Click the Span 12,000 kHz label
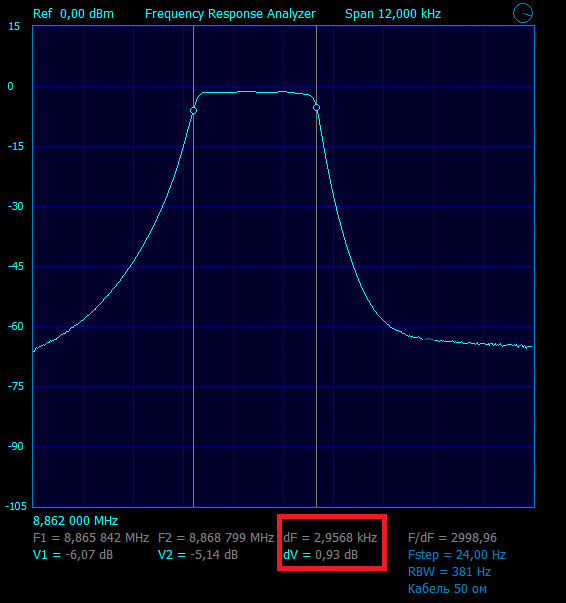 393,14
